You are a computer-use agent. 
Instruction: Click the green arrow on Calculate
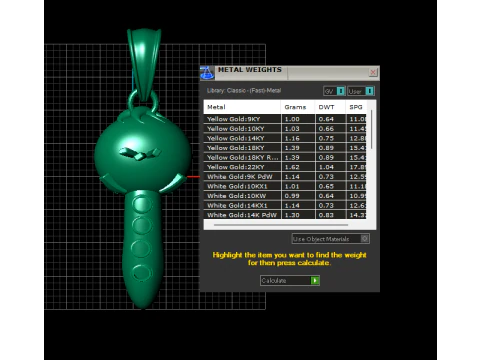[x=315, y=281]
